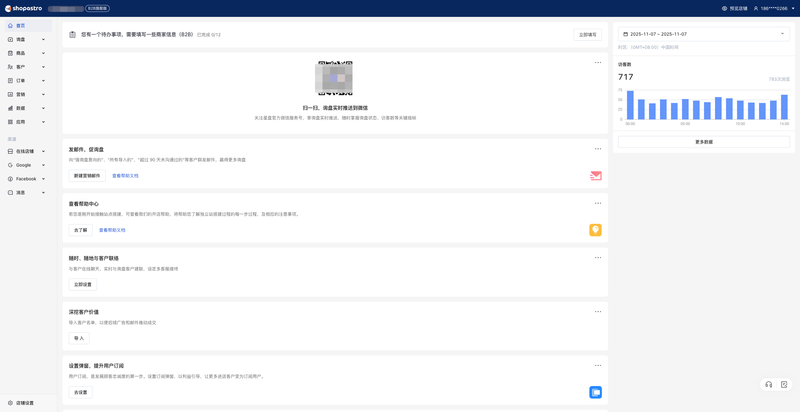The height and width of the screenshot is (412, 800).
Task: Click the headset support icon
Action: (x=769, y=384)
